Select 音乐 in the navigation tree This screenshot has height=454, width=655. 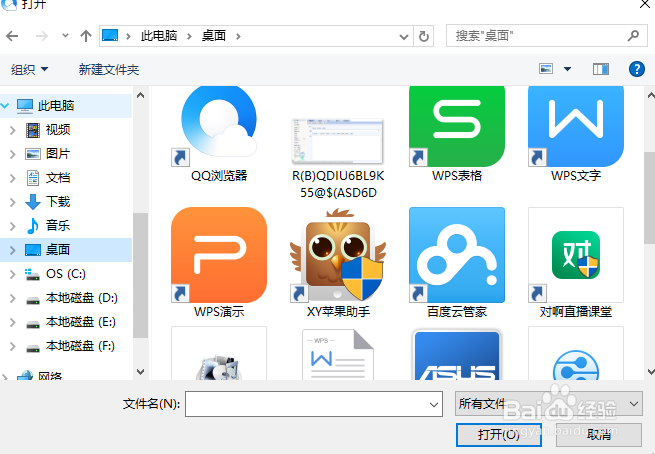click(x=58, y=226)
